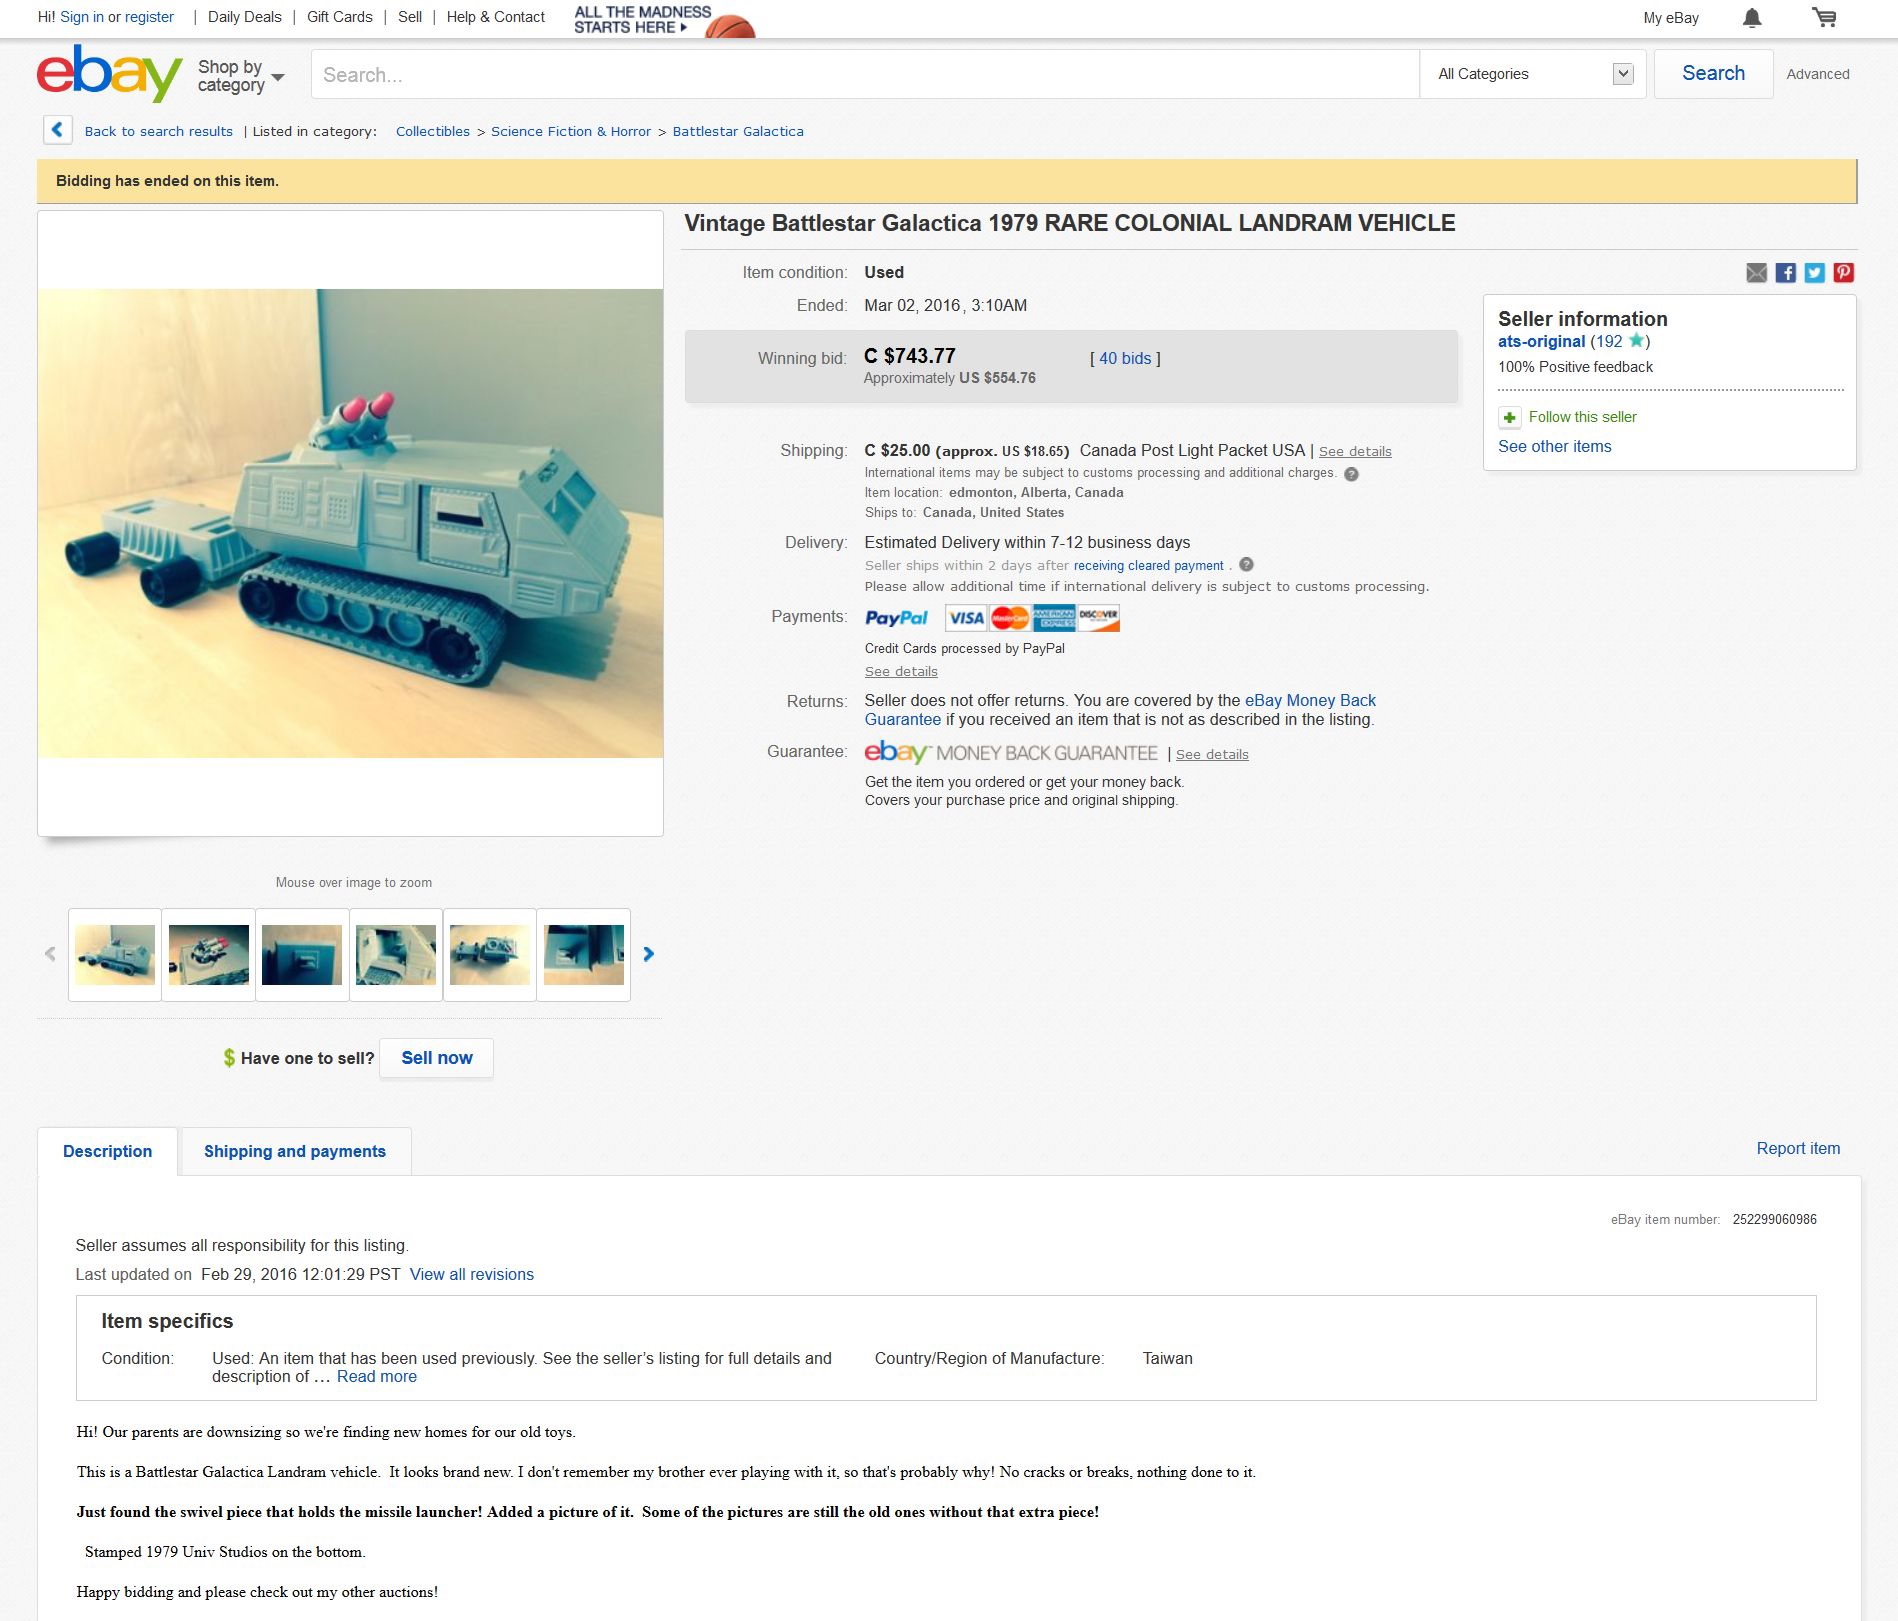See seller's other items
Viewport: 1898px width, 1621px height.
tap(1555, 447)
